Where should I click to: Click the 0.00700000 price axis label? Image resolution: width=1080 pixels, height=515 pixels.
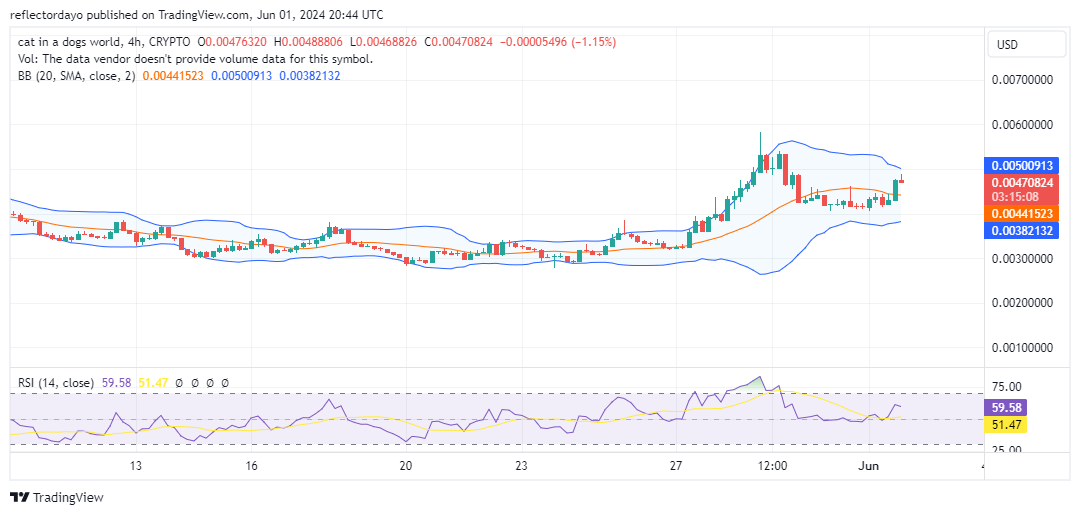point(1023,80)
